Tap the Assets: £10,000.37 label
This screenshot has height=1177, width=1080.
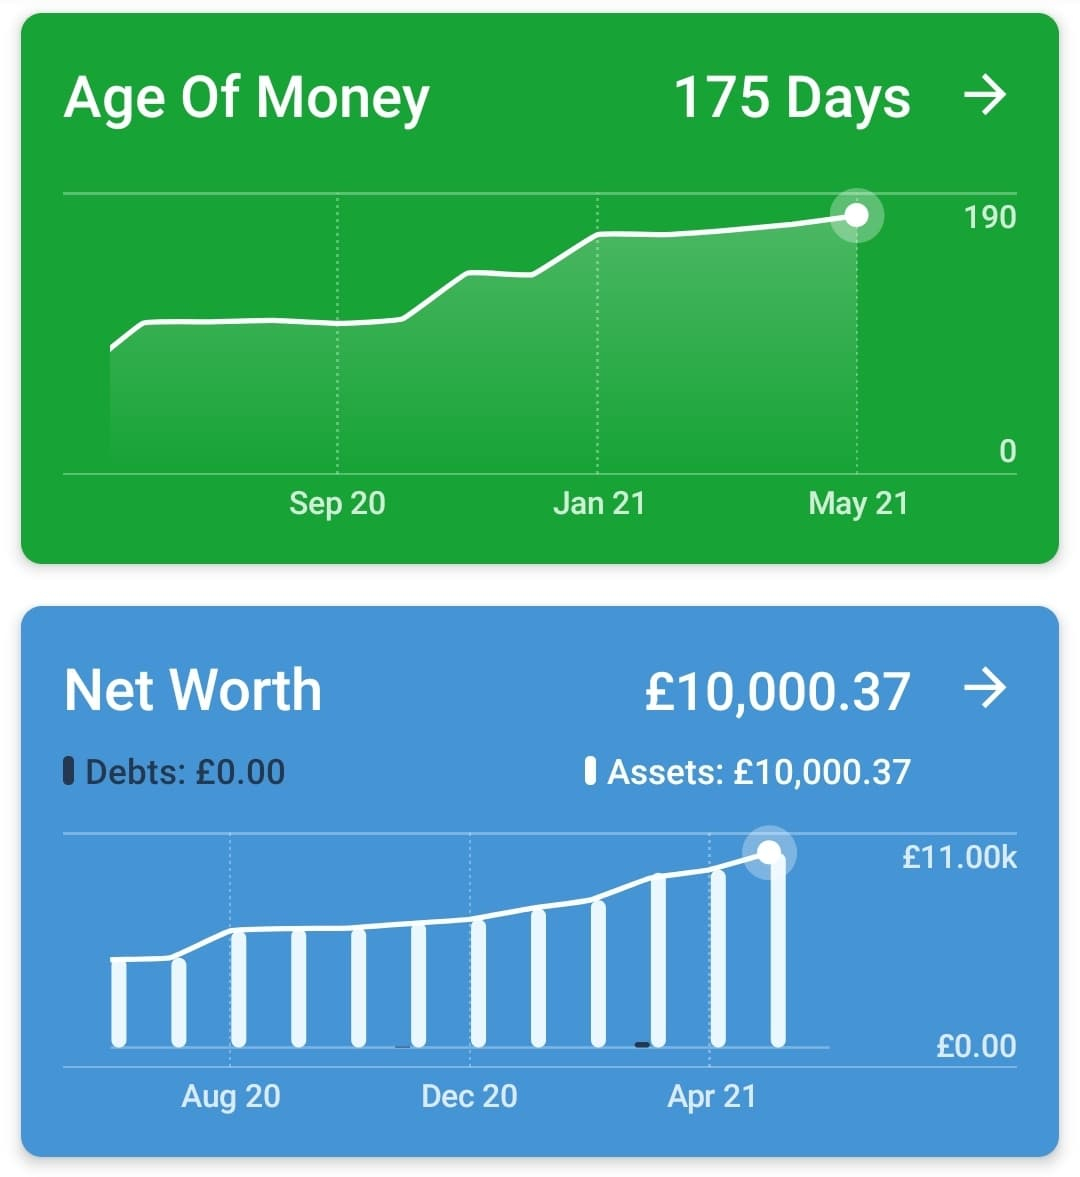[x=759, y=772]
